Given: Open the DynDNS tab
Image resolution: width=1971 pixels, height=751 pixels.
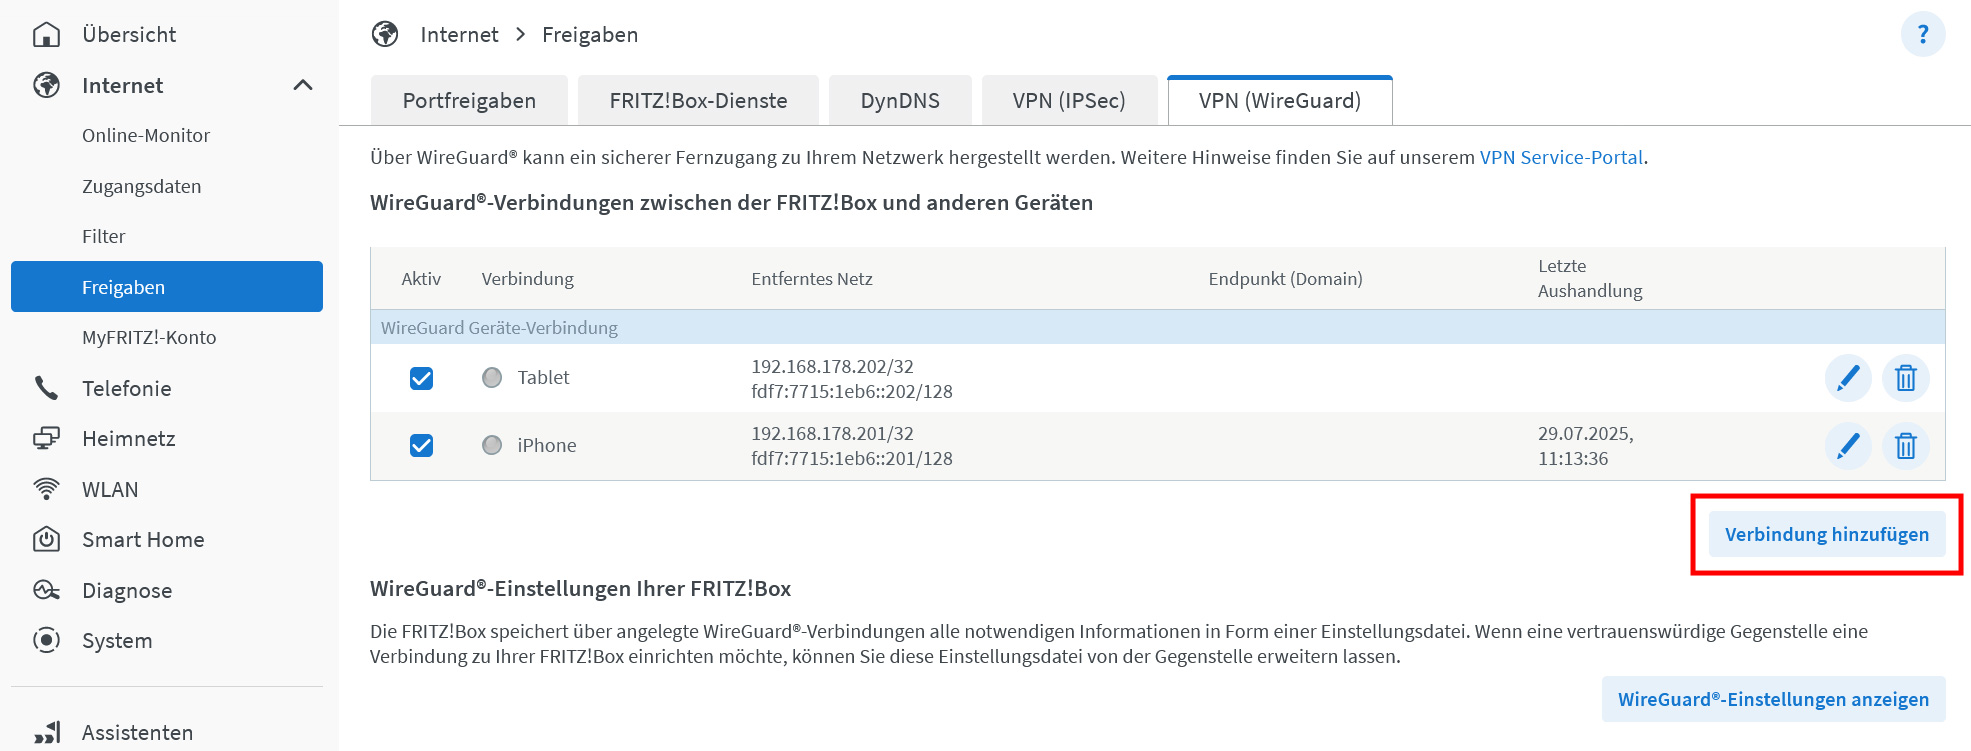Looking at the screenshot, I should pyautogui.click(x=900, y=101).
